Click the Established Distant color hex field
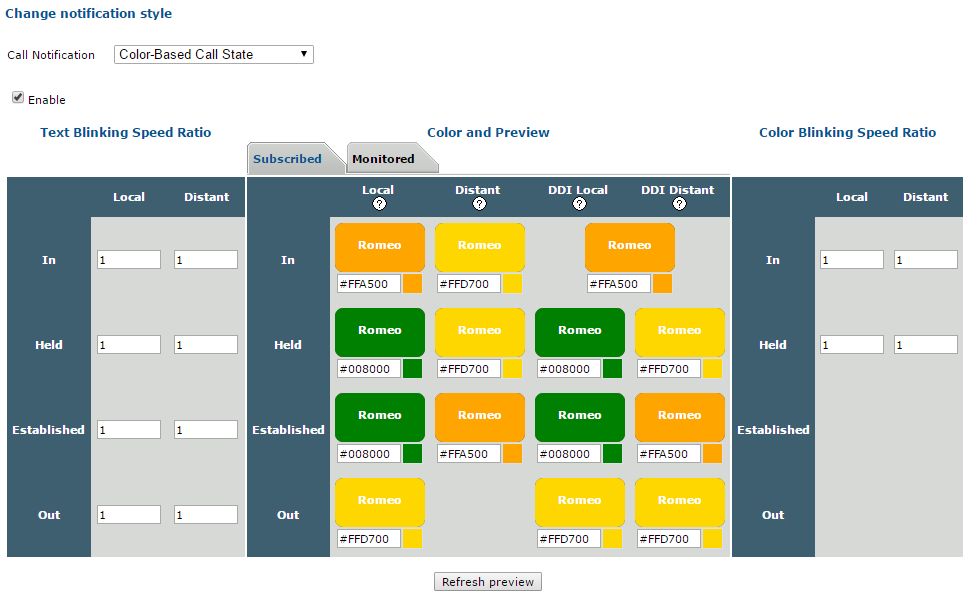 pos(469,454)
